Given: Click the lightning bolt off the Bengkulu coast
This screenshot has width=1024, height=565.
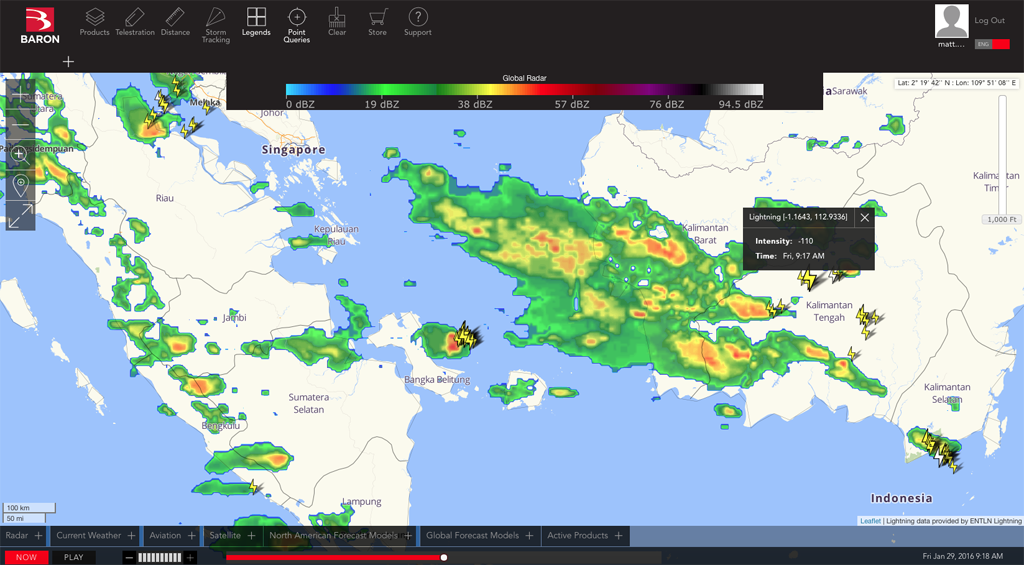Looking at the screenshot, I should (254, 487).
